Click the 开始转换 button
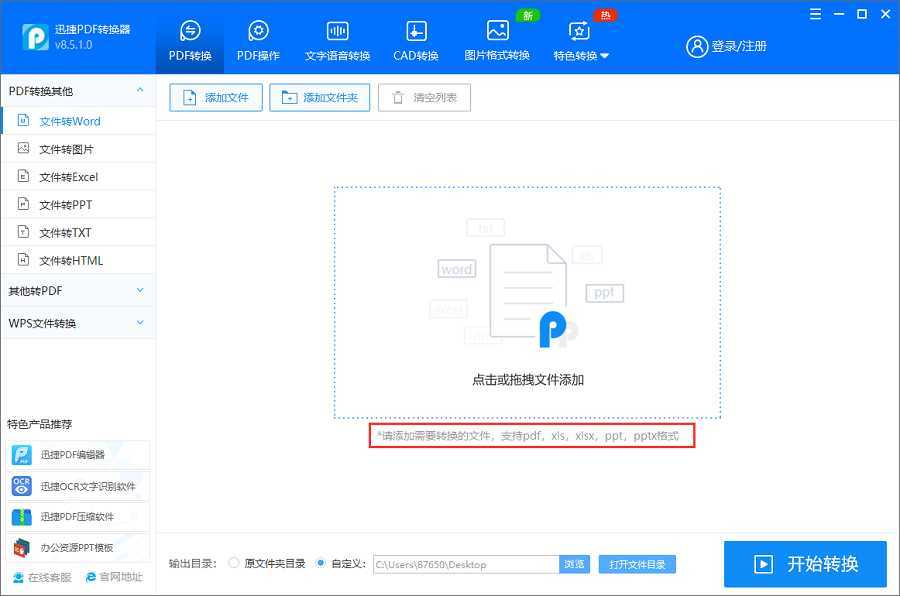Viewport: 900px width, 596px height. click(805, 564)
